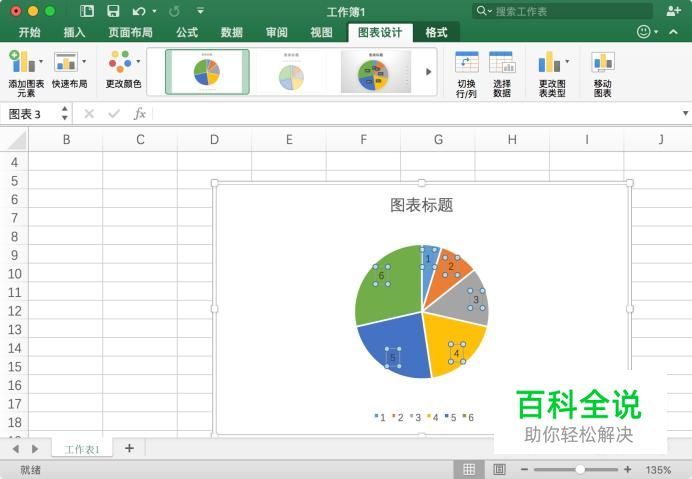This screenshot has width=692, height=479.
Task: Click the zoom in plus button
Action: [x=628, y=469]
